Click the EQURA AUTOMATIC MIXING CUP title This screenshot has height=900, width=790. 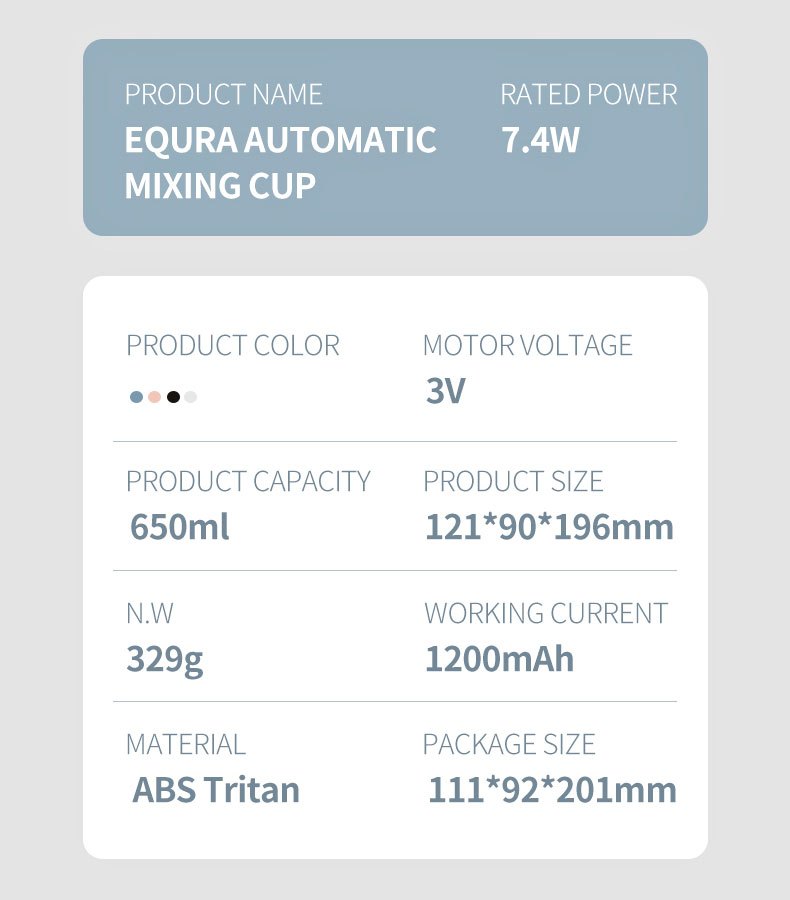(x=280, y=162)
